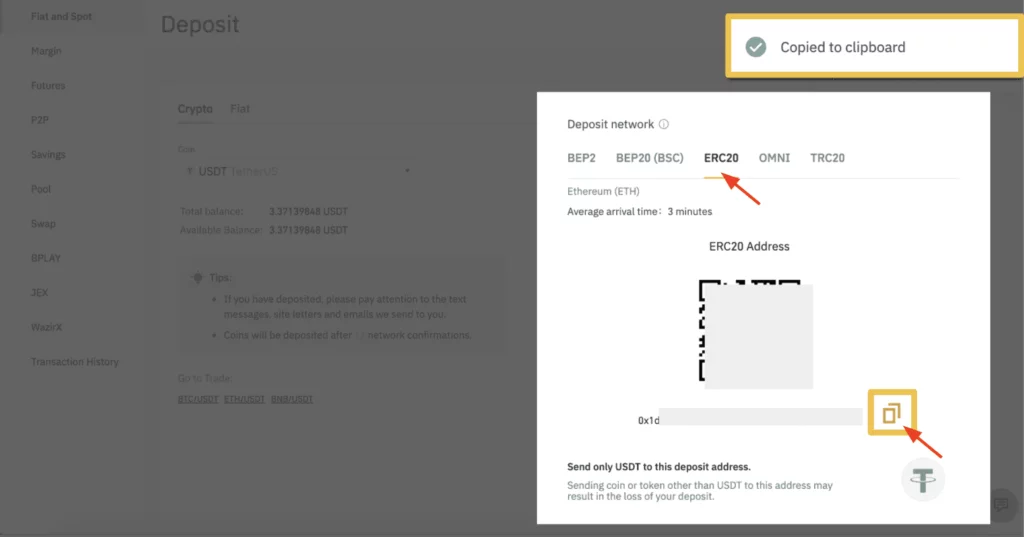Open Swap in the sidebar

[43, 224]
